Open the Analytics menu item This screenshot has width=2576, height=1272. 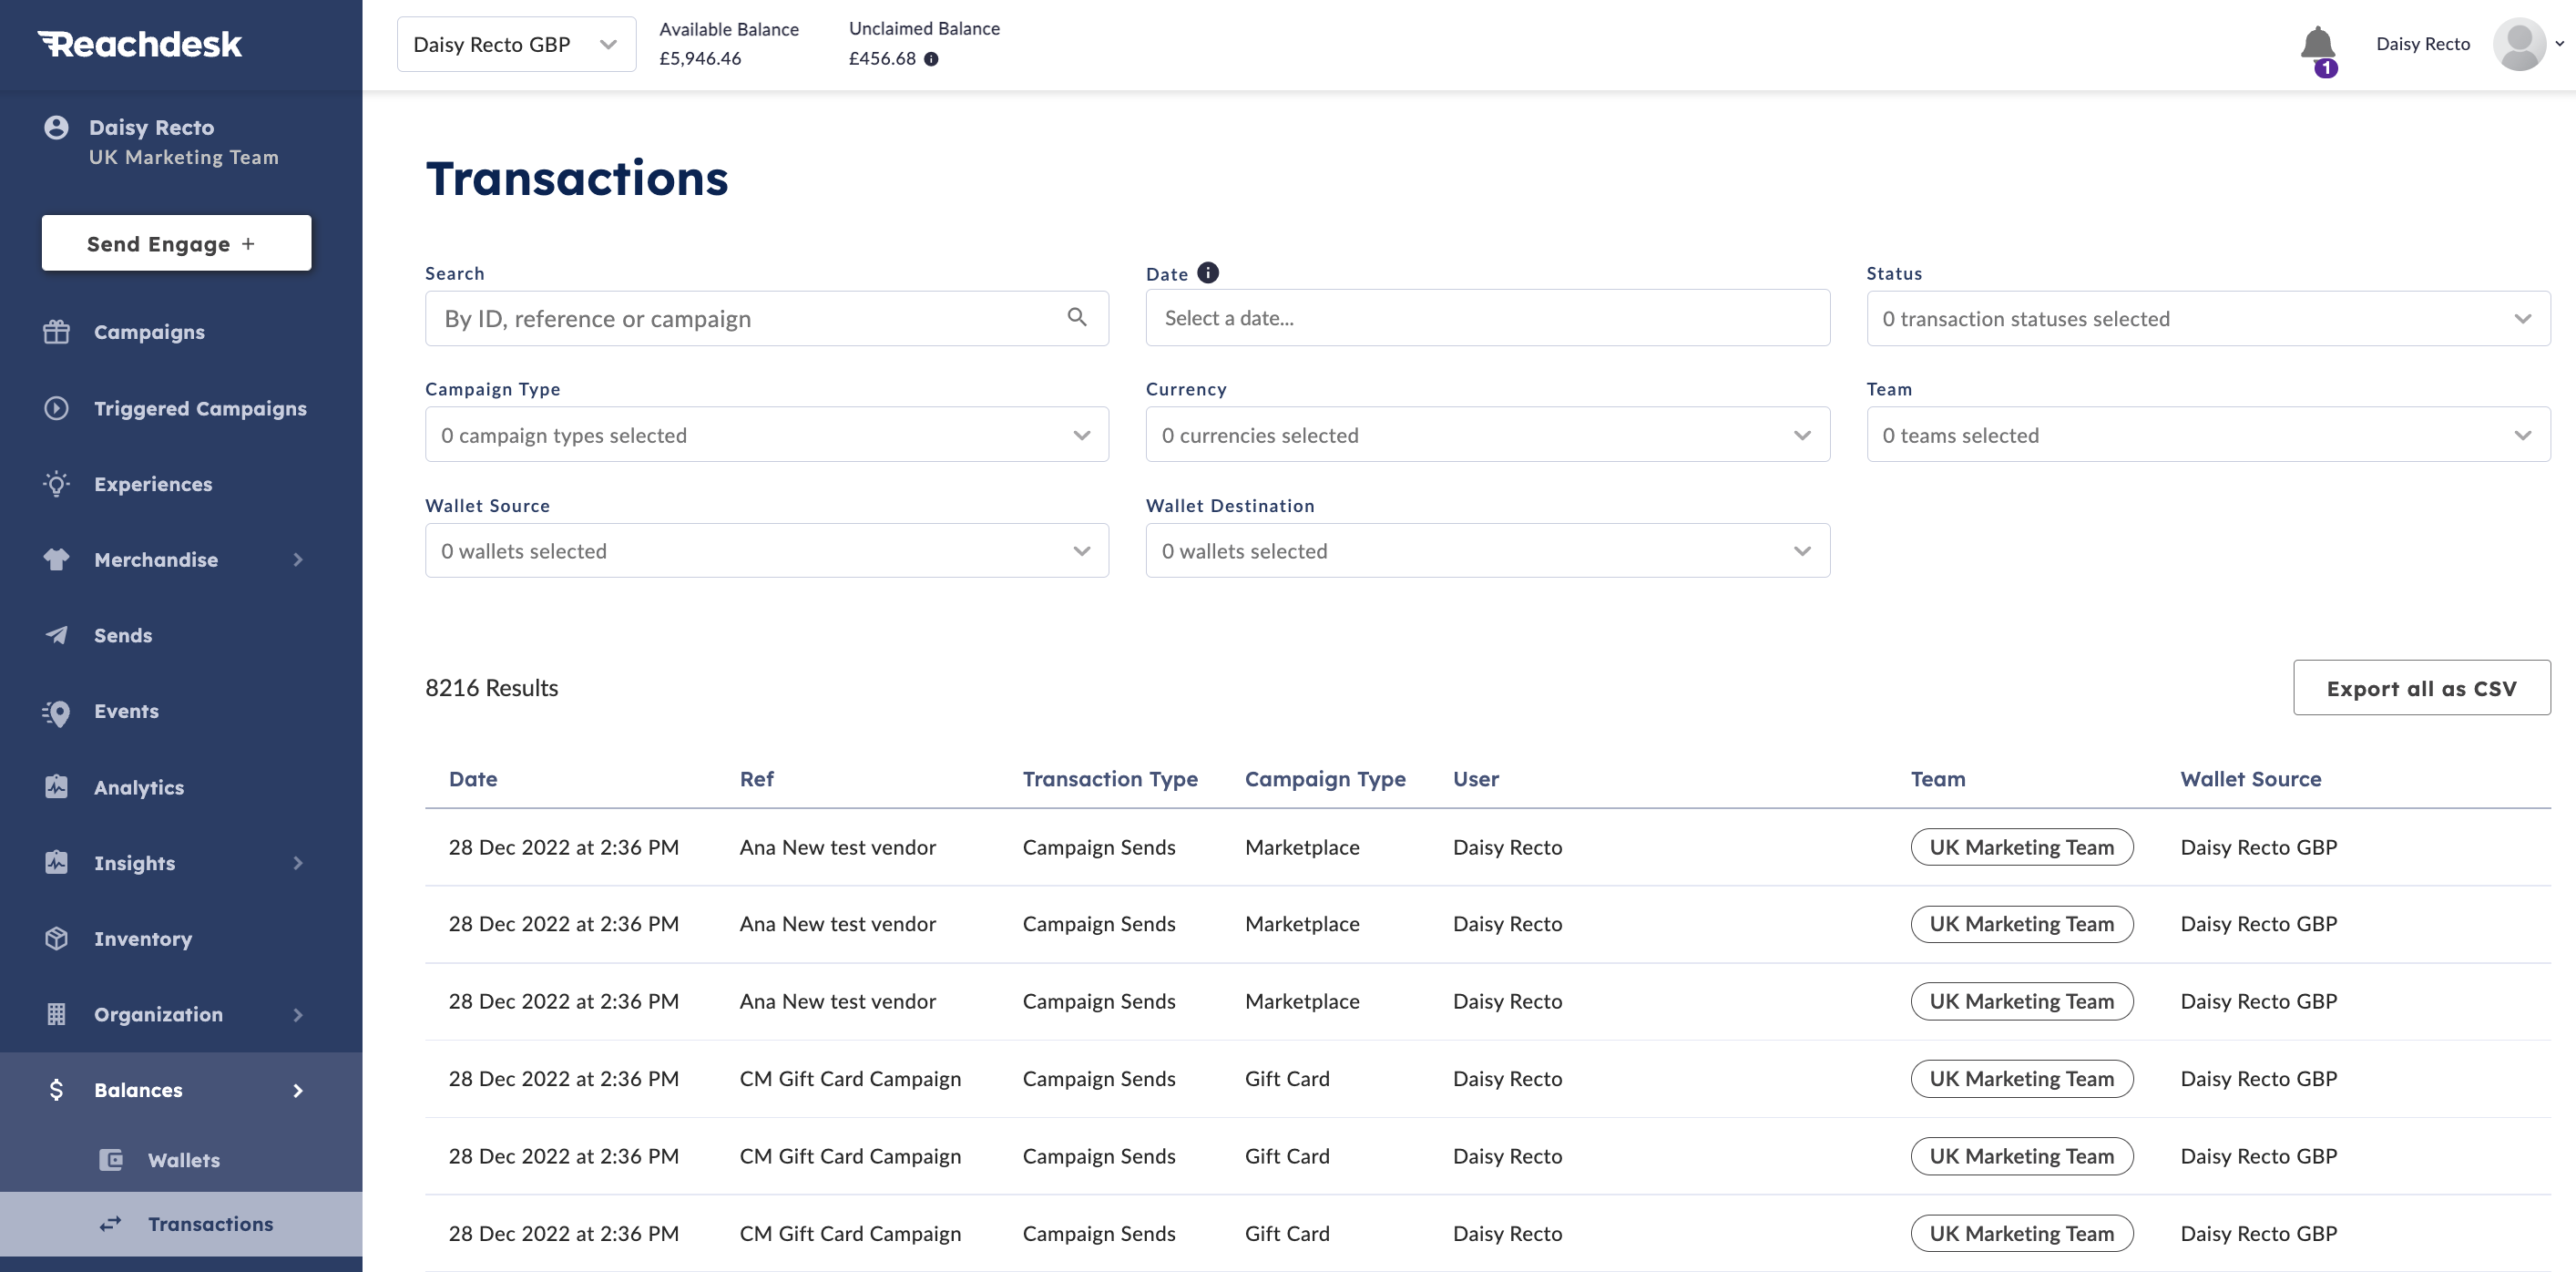tap(138, 787)
